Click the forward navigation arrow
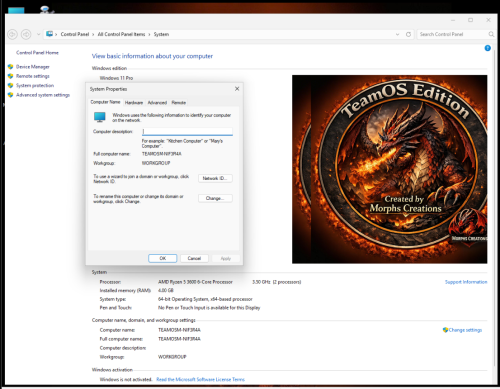Screen dimensions: 500x389 tap(26, 34)
